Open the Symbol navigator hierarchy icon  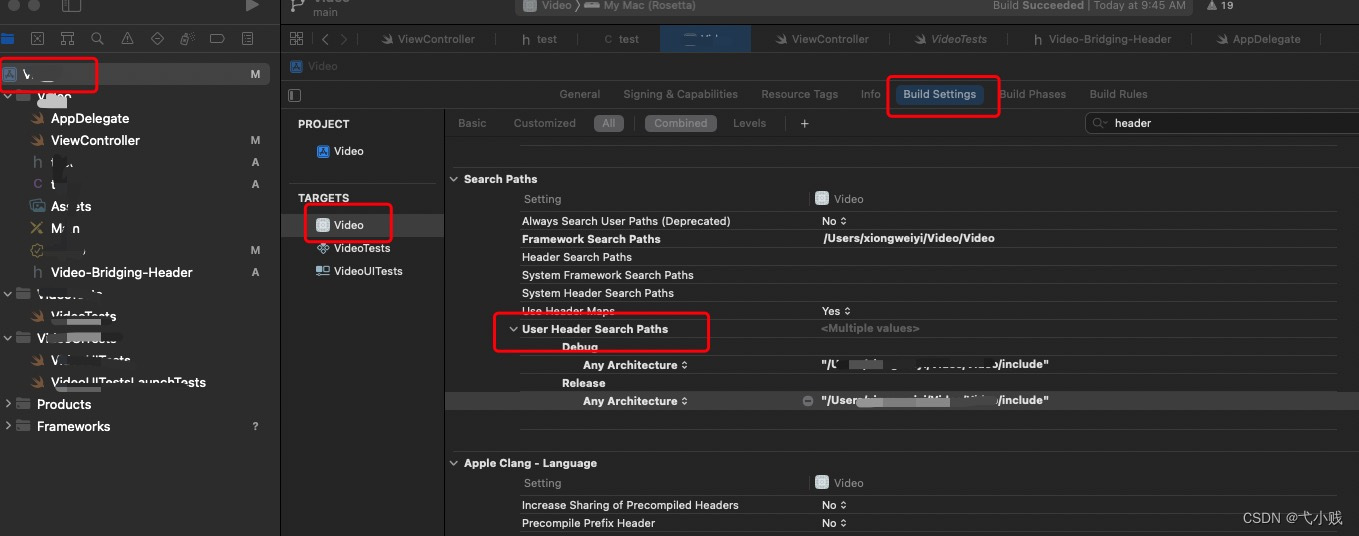click(x=67, y=39)
